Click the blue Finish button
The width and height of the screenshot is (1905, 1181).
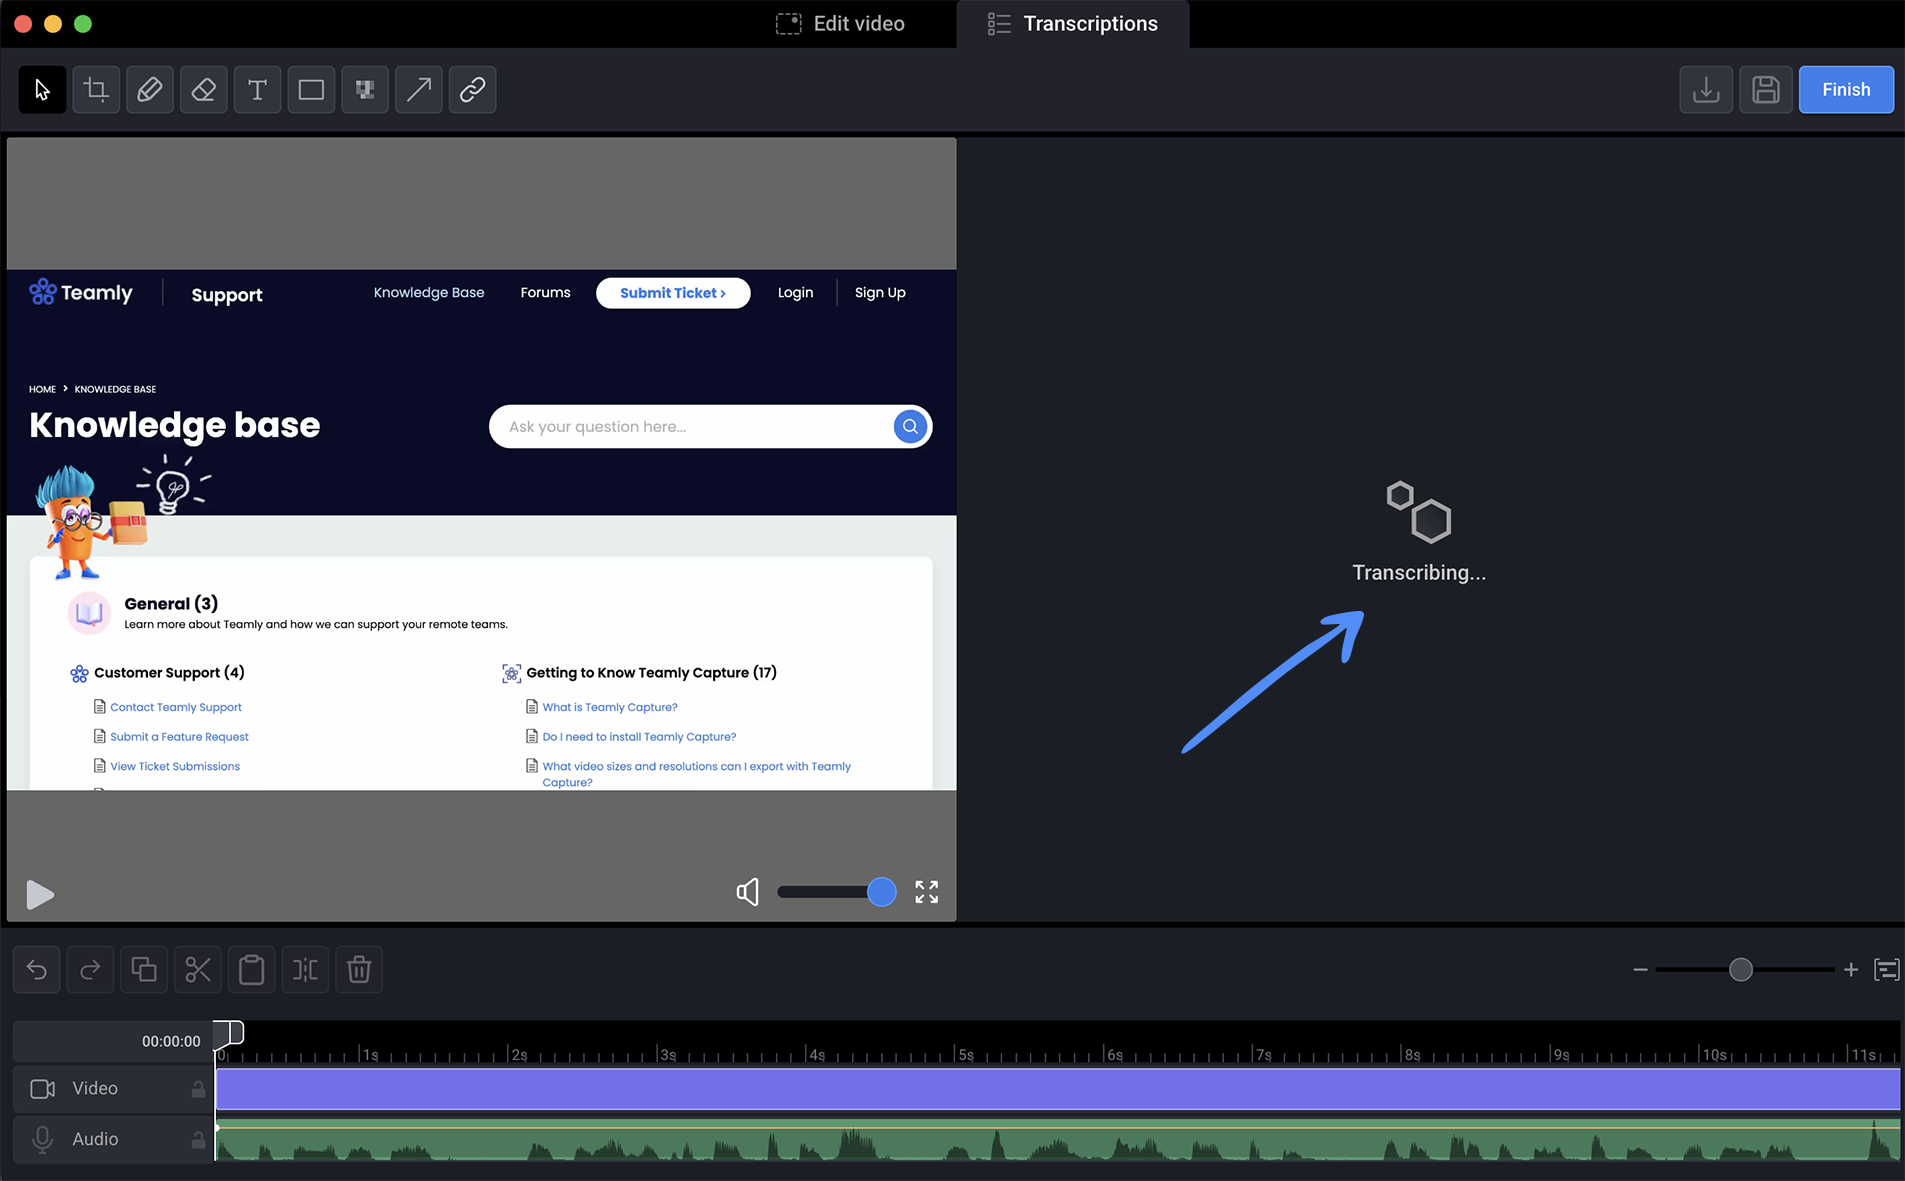coord(1846,90)
